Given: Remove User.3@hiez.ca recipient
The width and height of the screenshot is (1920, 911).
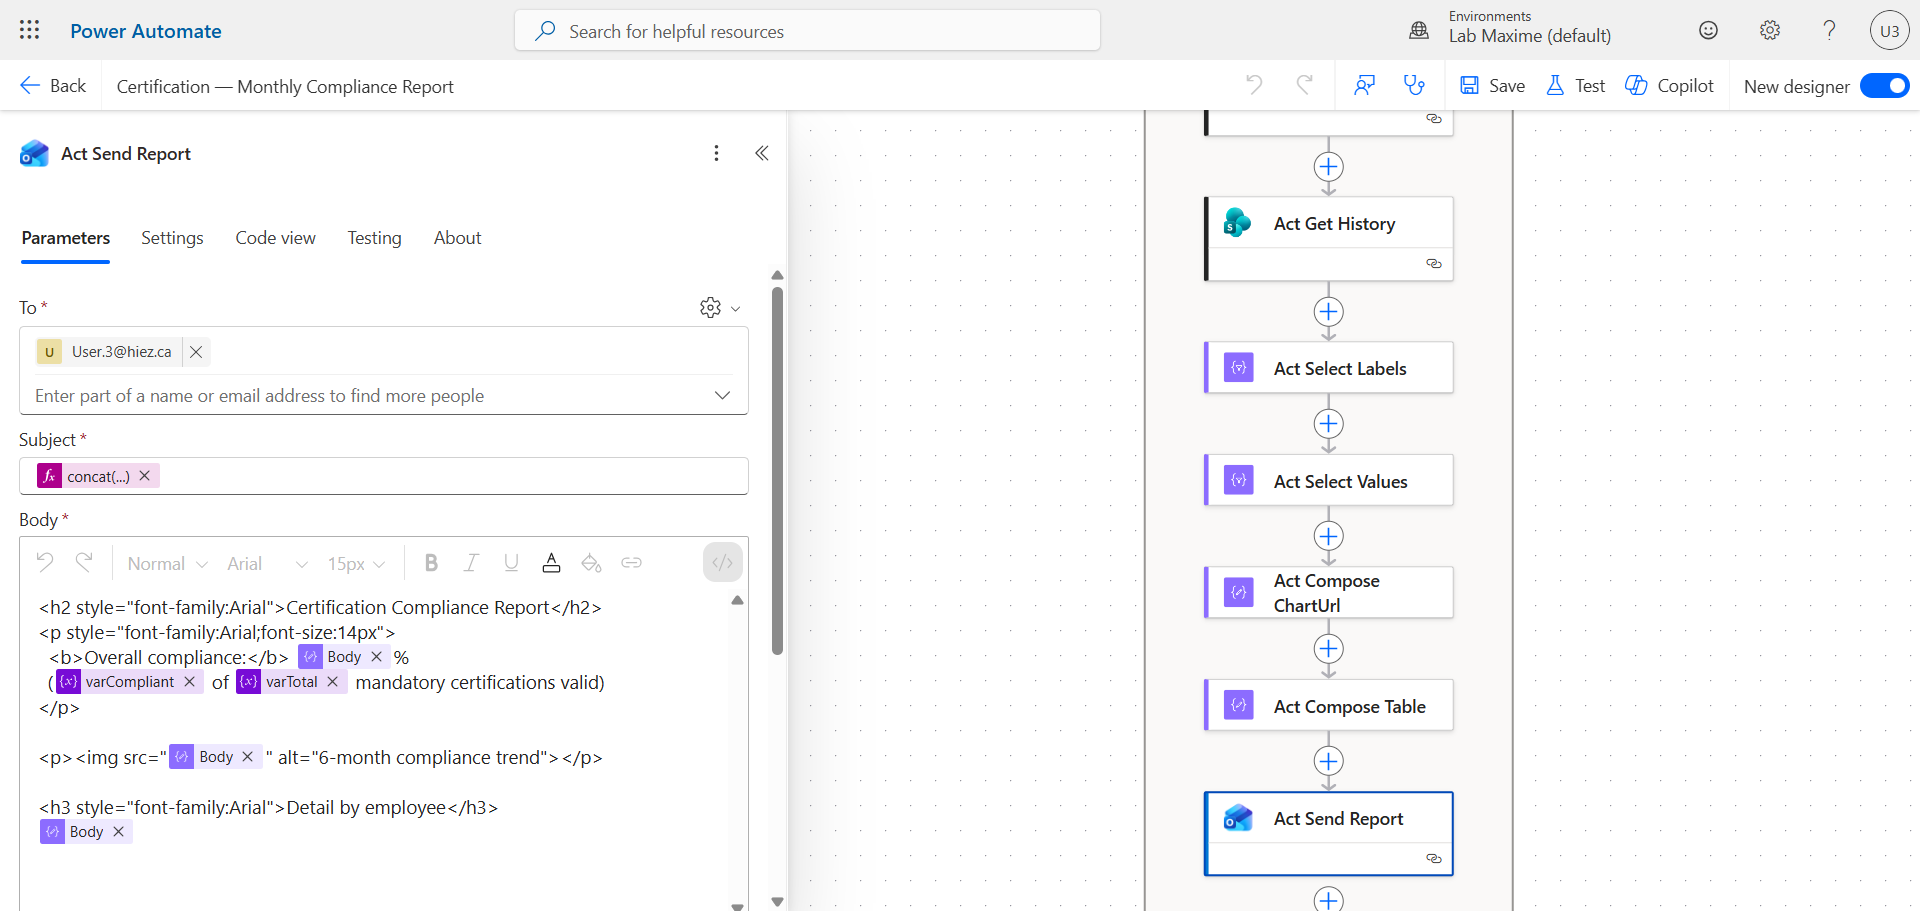Looking at the screenshot, I should pos(196,352).
